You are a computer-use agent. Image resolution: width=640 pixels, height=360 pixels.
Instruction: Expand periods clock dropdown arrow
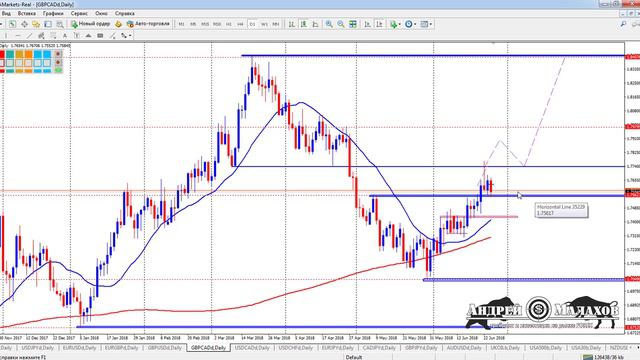pos(415,24)
